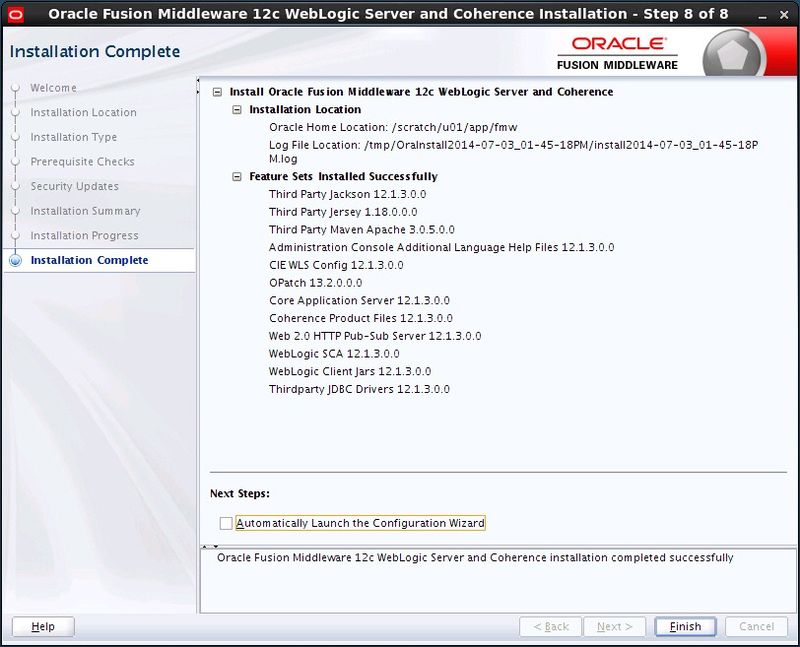Minimize the installer window

click(762, 16)
